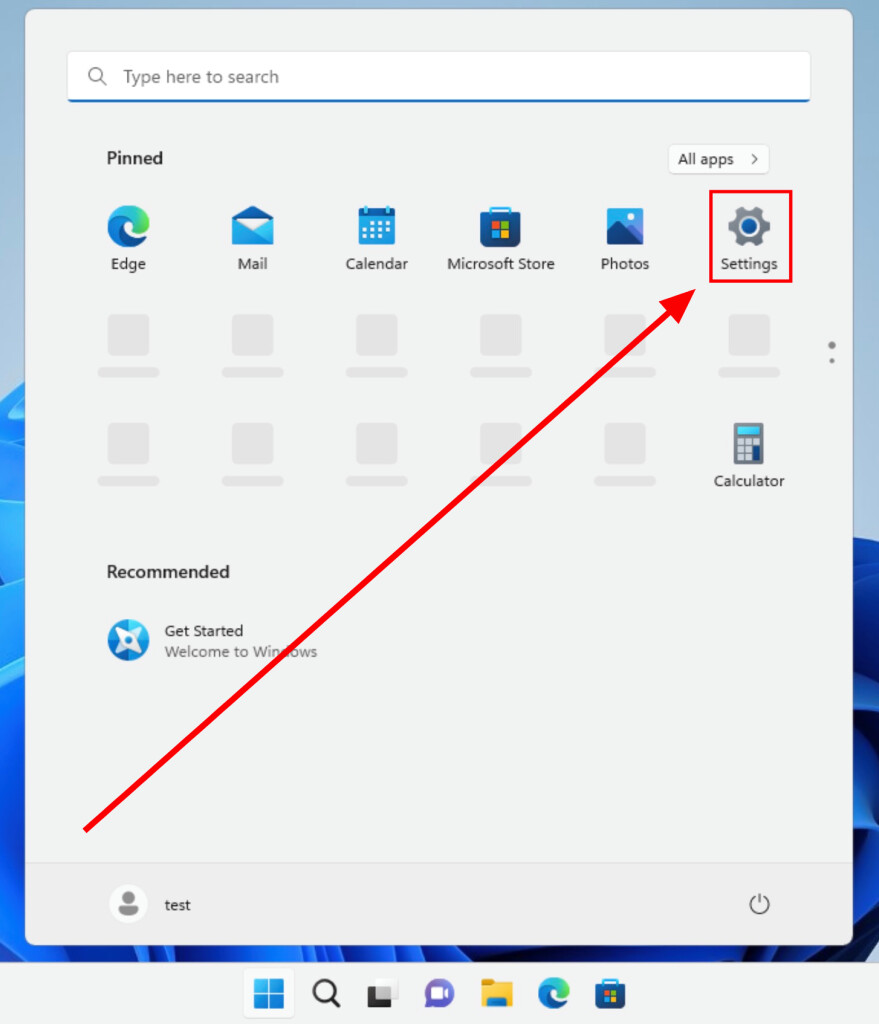Viewport: 879px width, 1024px height.
Task: Launch Edge from the taskbar
Action: (x=554, y=993)
